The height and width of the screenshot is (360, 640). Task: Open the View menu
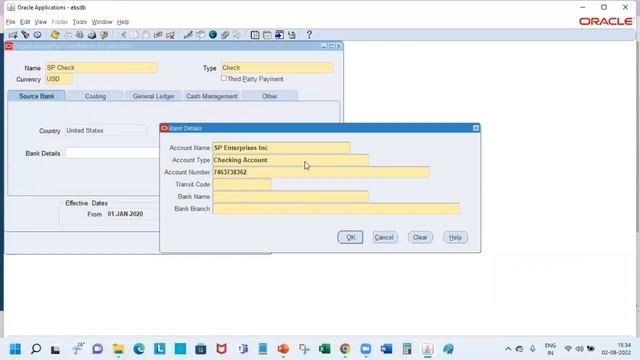[x=40, y=22]
